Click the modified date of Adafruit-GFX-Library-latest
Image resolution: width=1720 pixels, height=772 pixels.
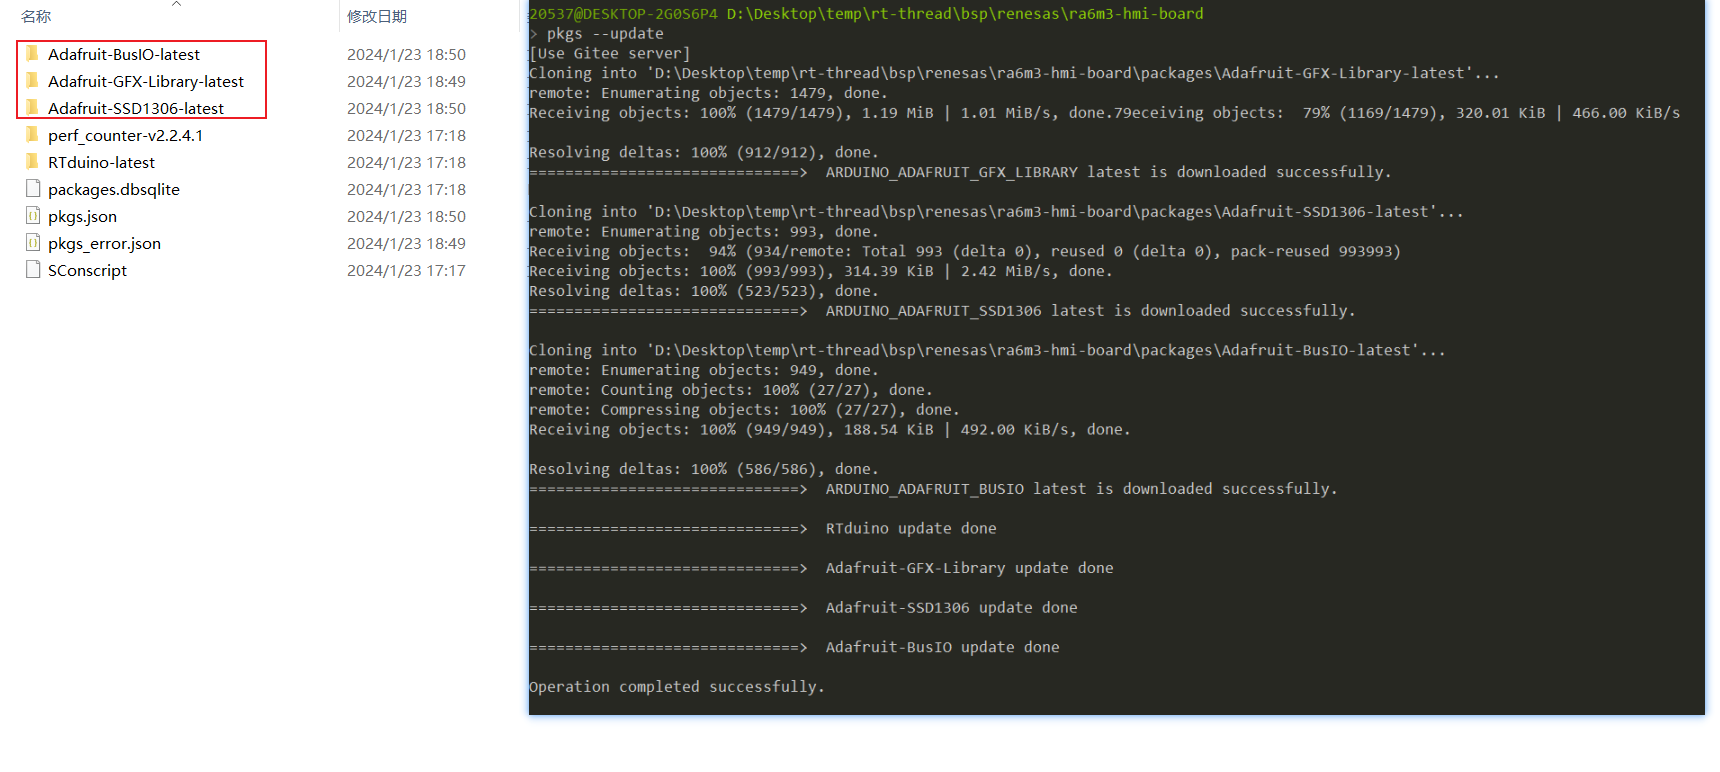[x=406, y=81]
